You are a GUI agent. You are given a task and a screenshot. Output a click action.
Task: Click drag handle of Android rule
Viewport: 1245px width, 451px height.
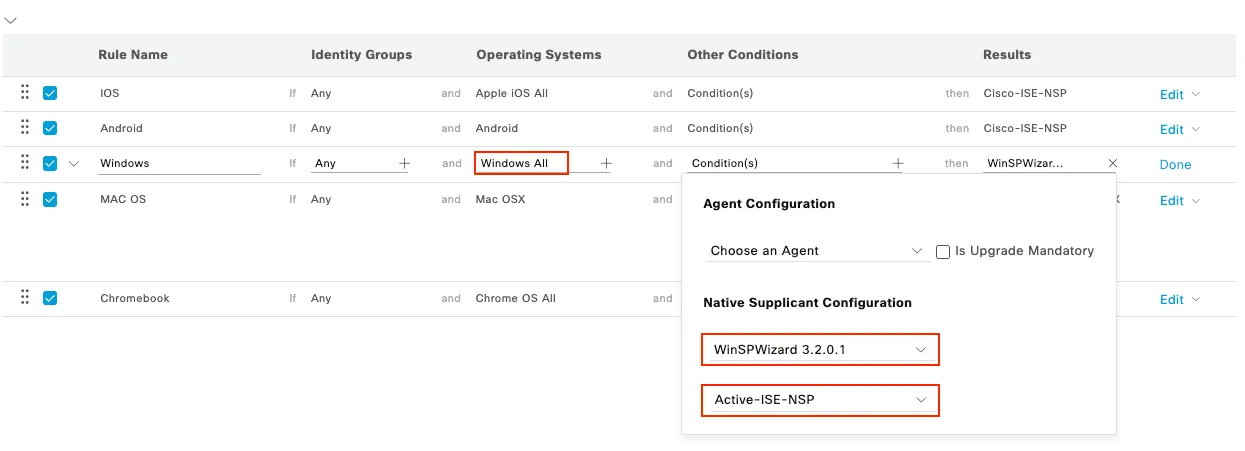coord(25,127)
